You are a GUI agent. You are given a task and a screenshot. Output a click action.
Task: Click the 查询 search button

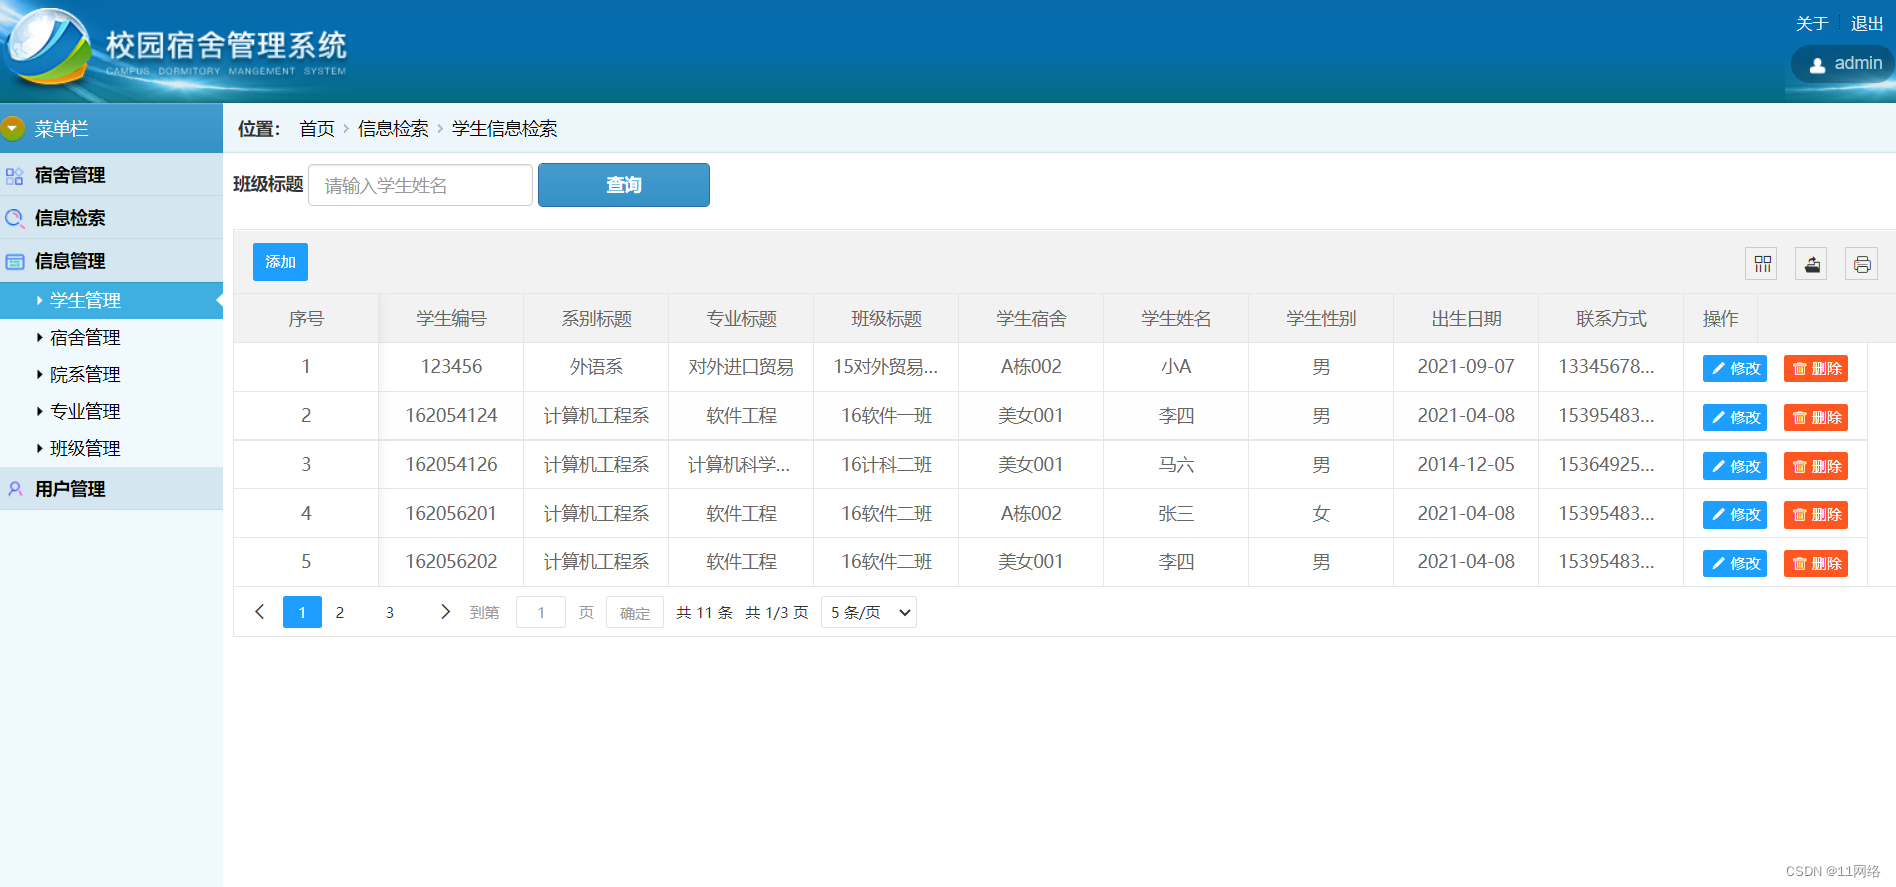point(623,185)
